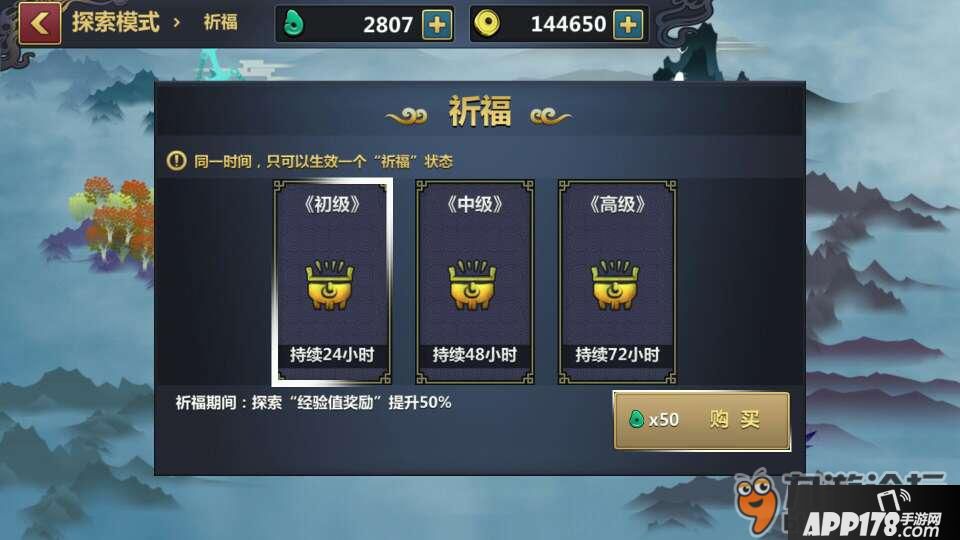Tap the warning info icon

[x=176, y=161]
